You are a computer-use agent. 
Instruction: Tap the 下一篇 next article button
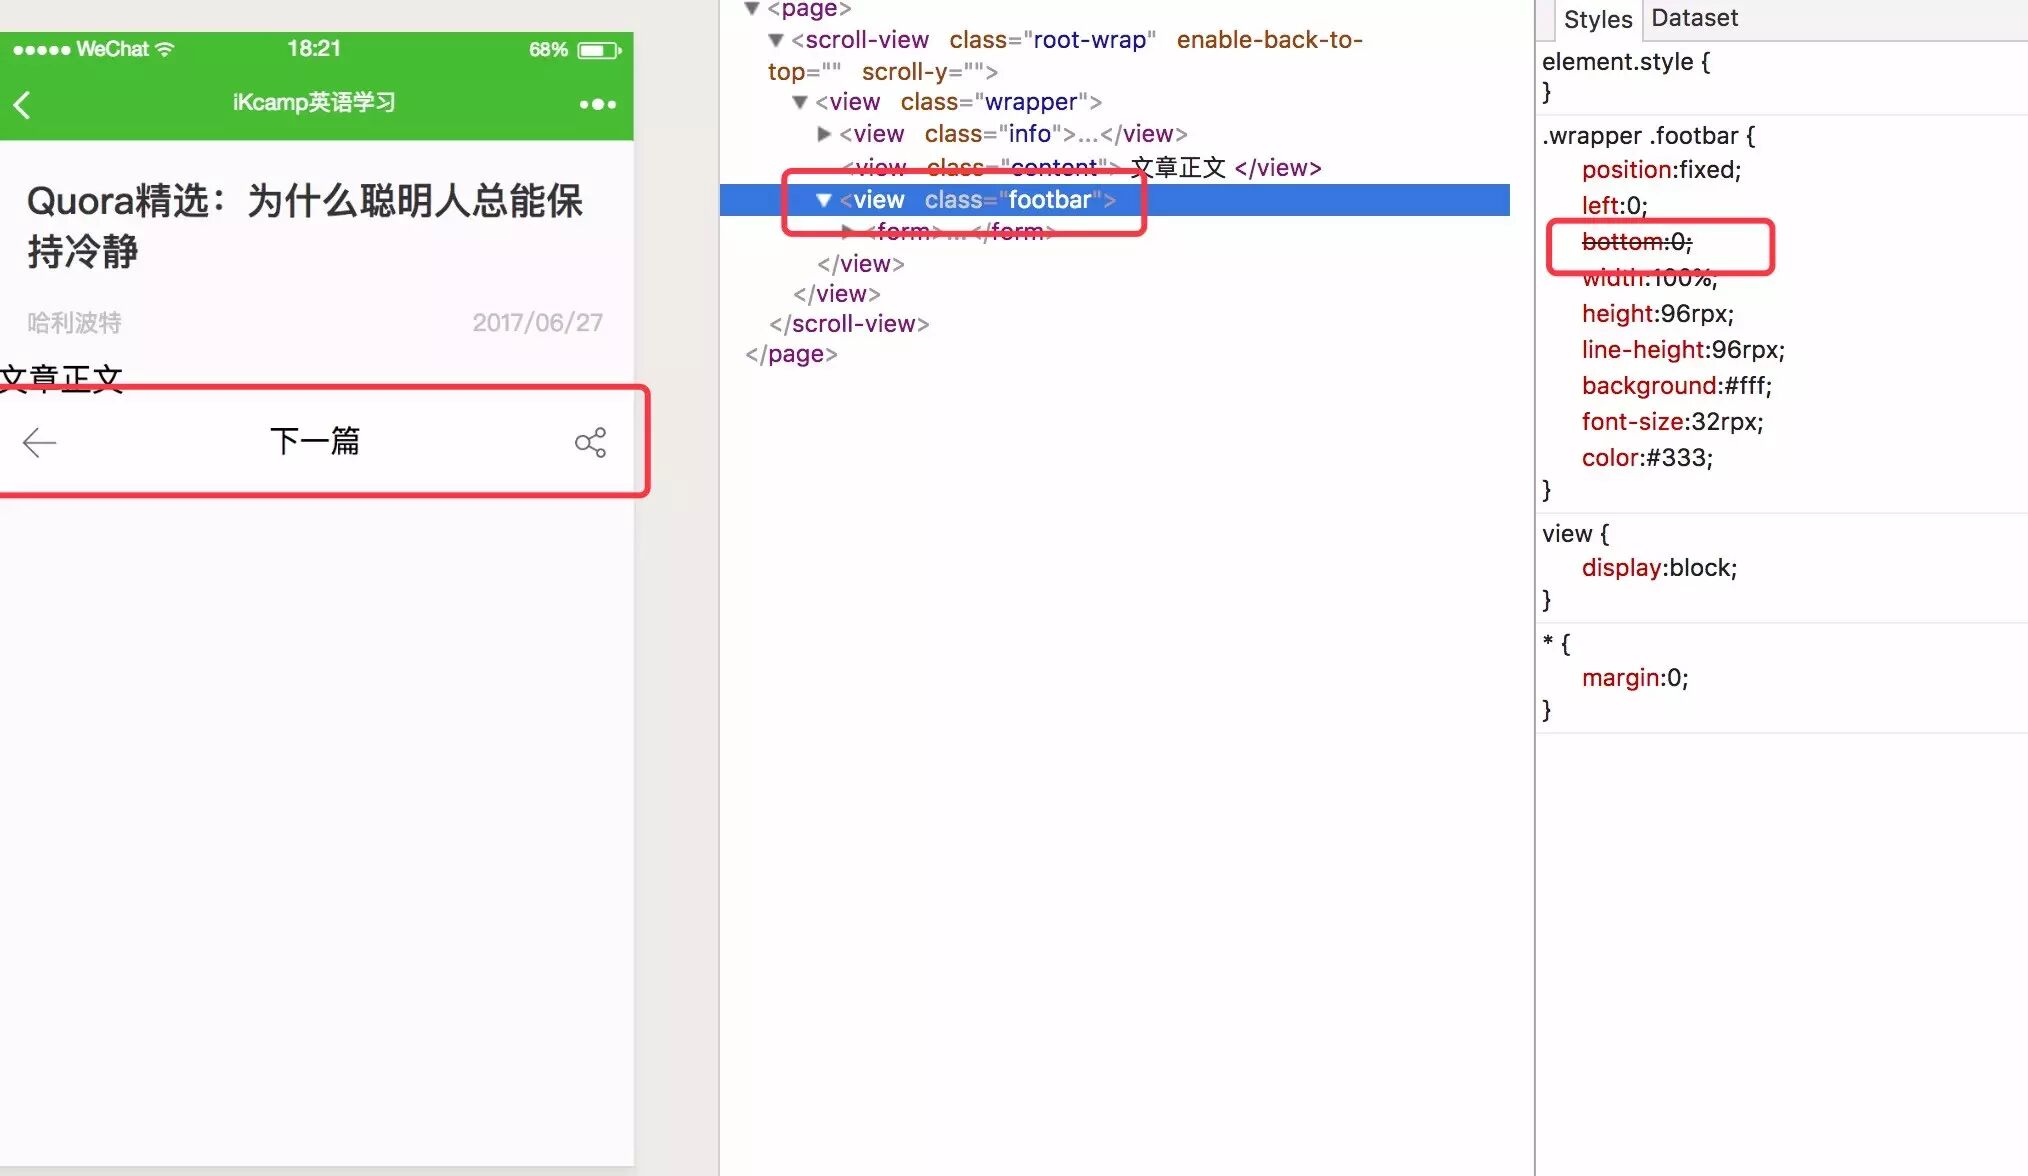click(x=315, y=441)
